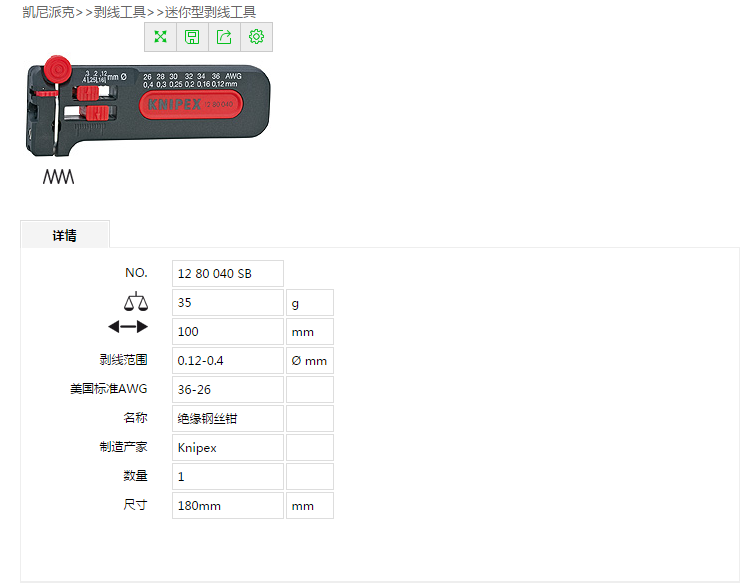
Task: Click the weight value field 35
Action: pos(228,302)
